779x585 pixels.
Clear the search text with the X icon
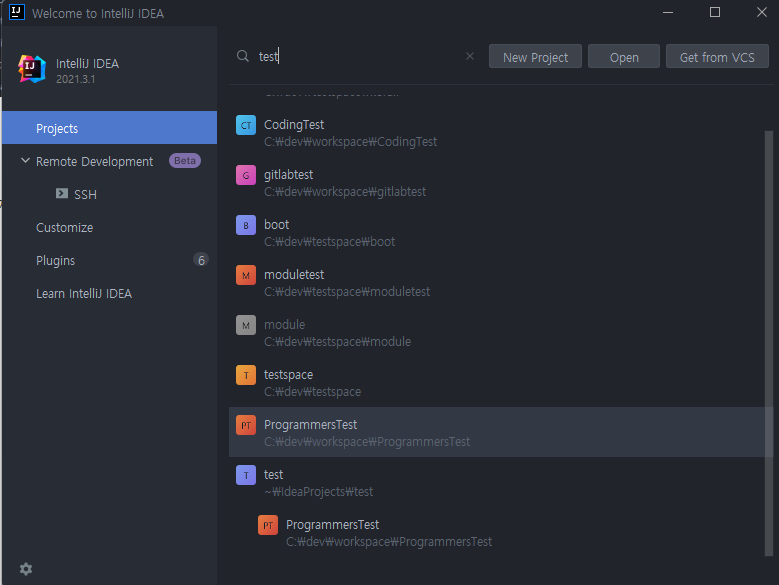[469, 56]
